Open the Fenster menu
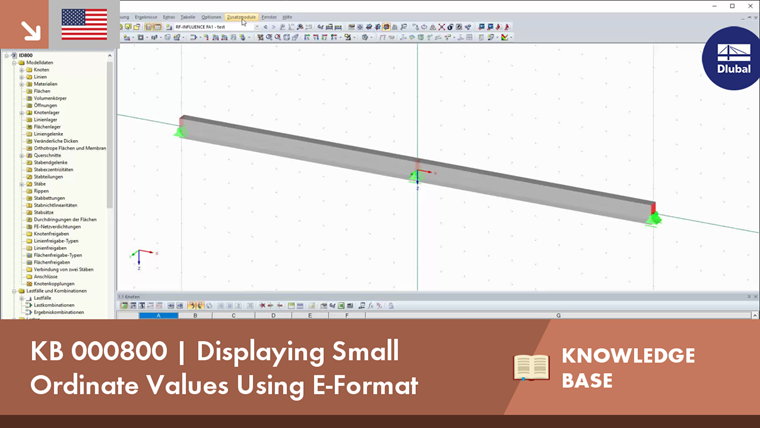 click(269, 17)
